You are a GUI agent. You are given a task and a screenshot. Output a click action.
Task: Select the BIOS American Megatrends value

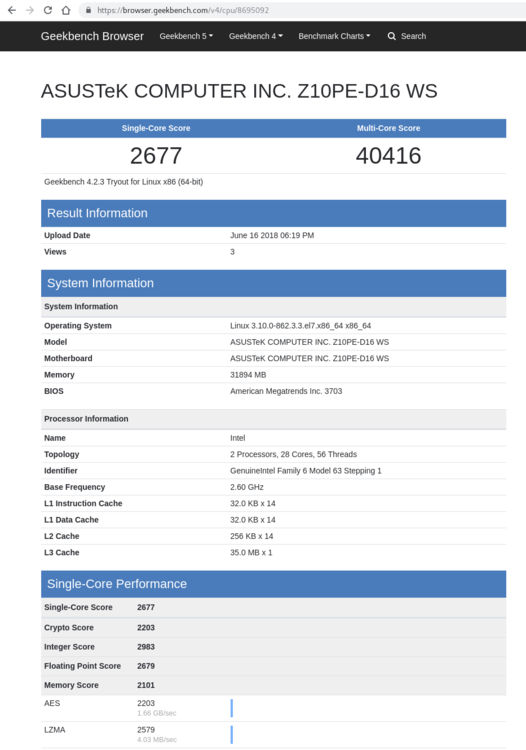[286, 391]
